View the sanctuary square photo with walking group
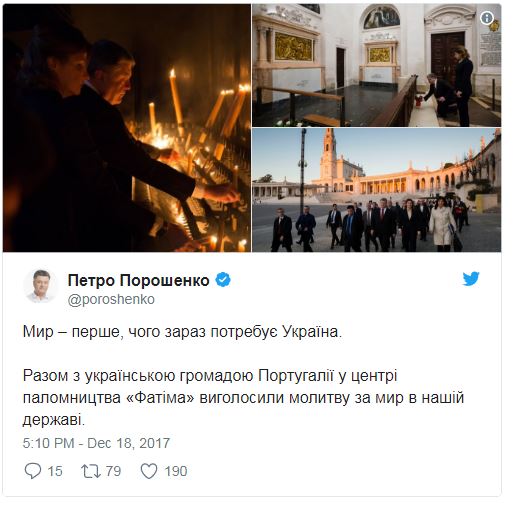 coord(377,190)
